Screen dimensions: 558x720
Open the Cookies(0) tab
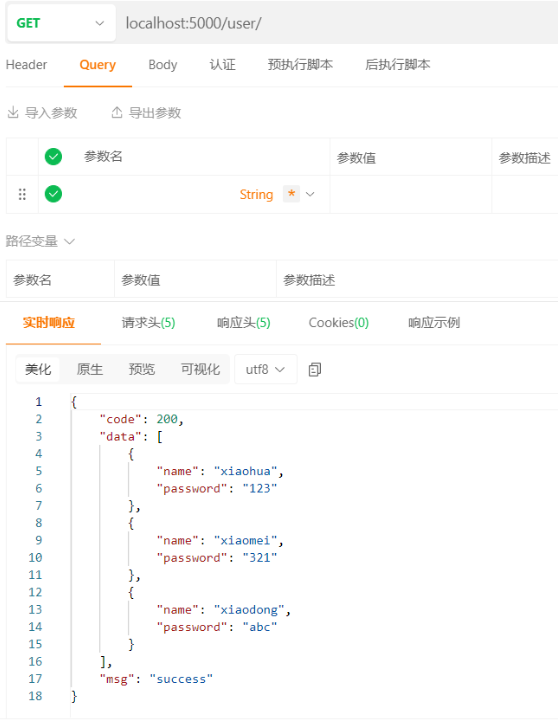pyautogui.click(x=339, y=323)
